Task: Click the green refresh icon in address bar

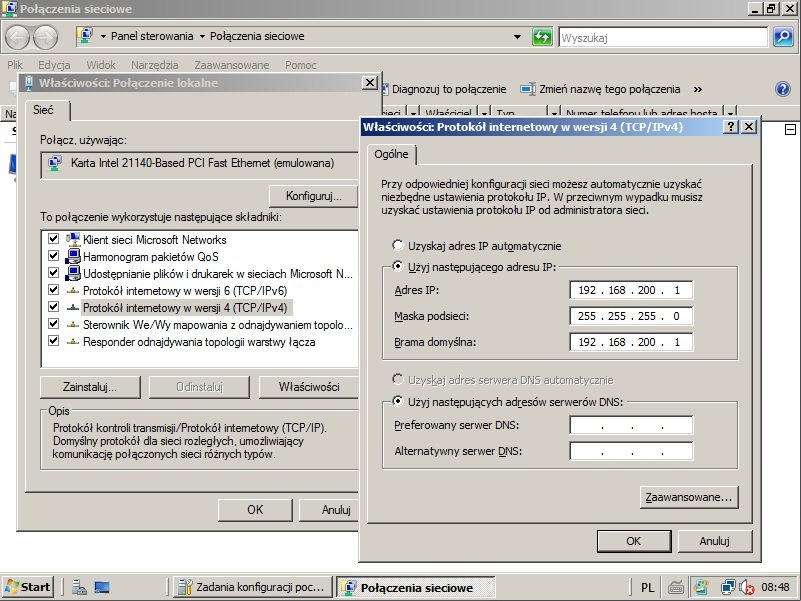Action: tap(542, 37)
